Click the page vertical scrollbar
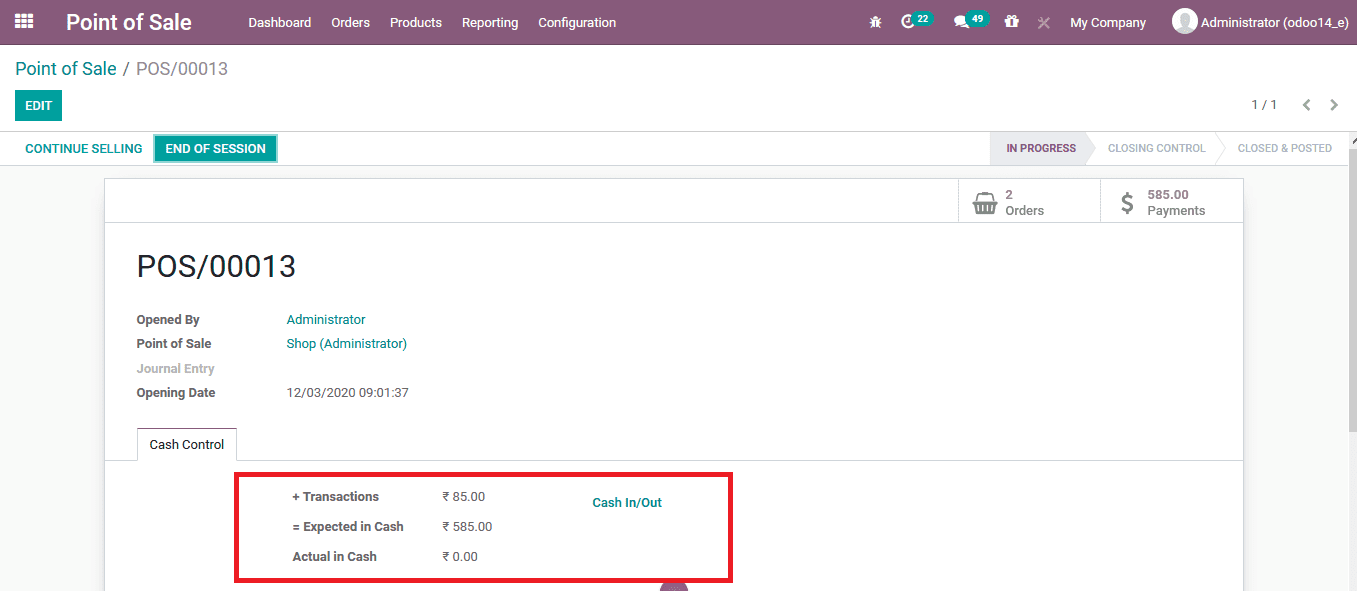This screenshot has height=591, width=1357. 1352,290
